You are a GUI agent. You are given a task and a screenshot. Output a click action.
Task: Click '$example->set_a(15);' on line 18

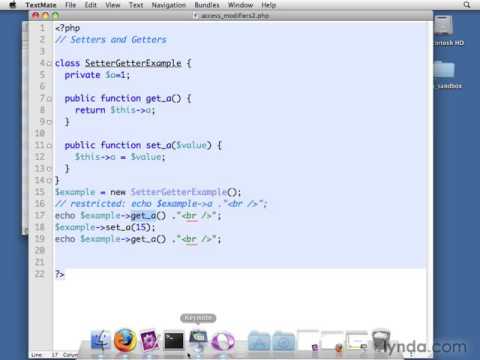(105, 227)
